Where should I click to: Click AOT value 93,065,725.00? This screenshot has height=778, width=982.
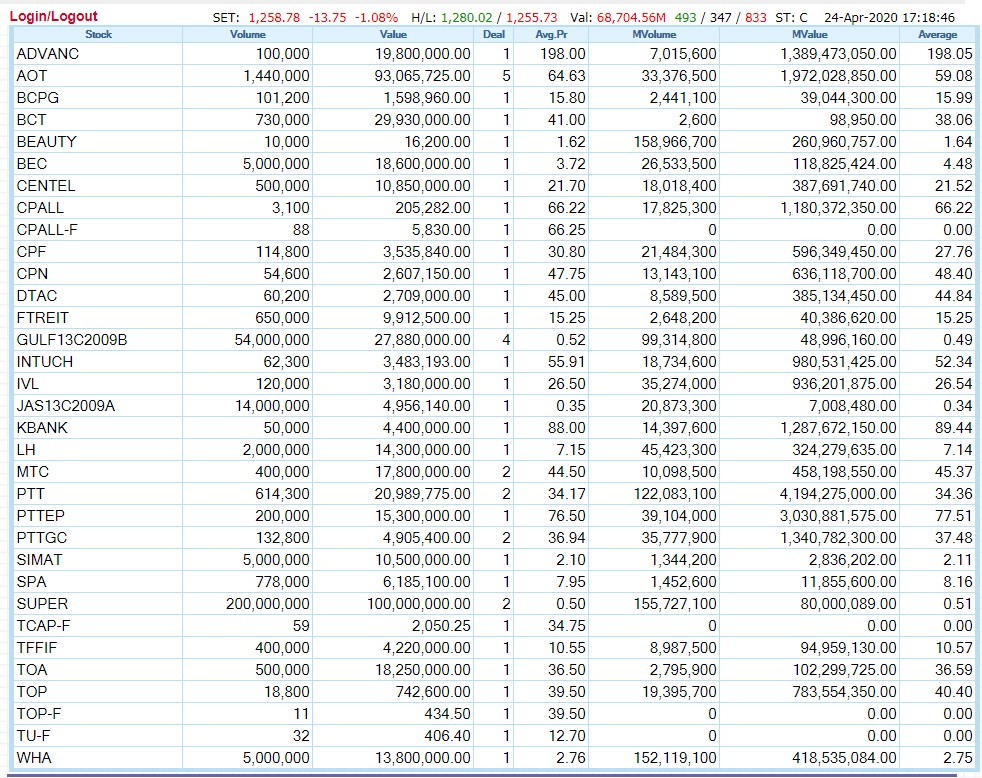[x=423, y=76]
